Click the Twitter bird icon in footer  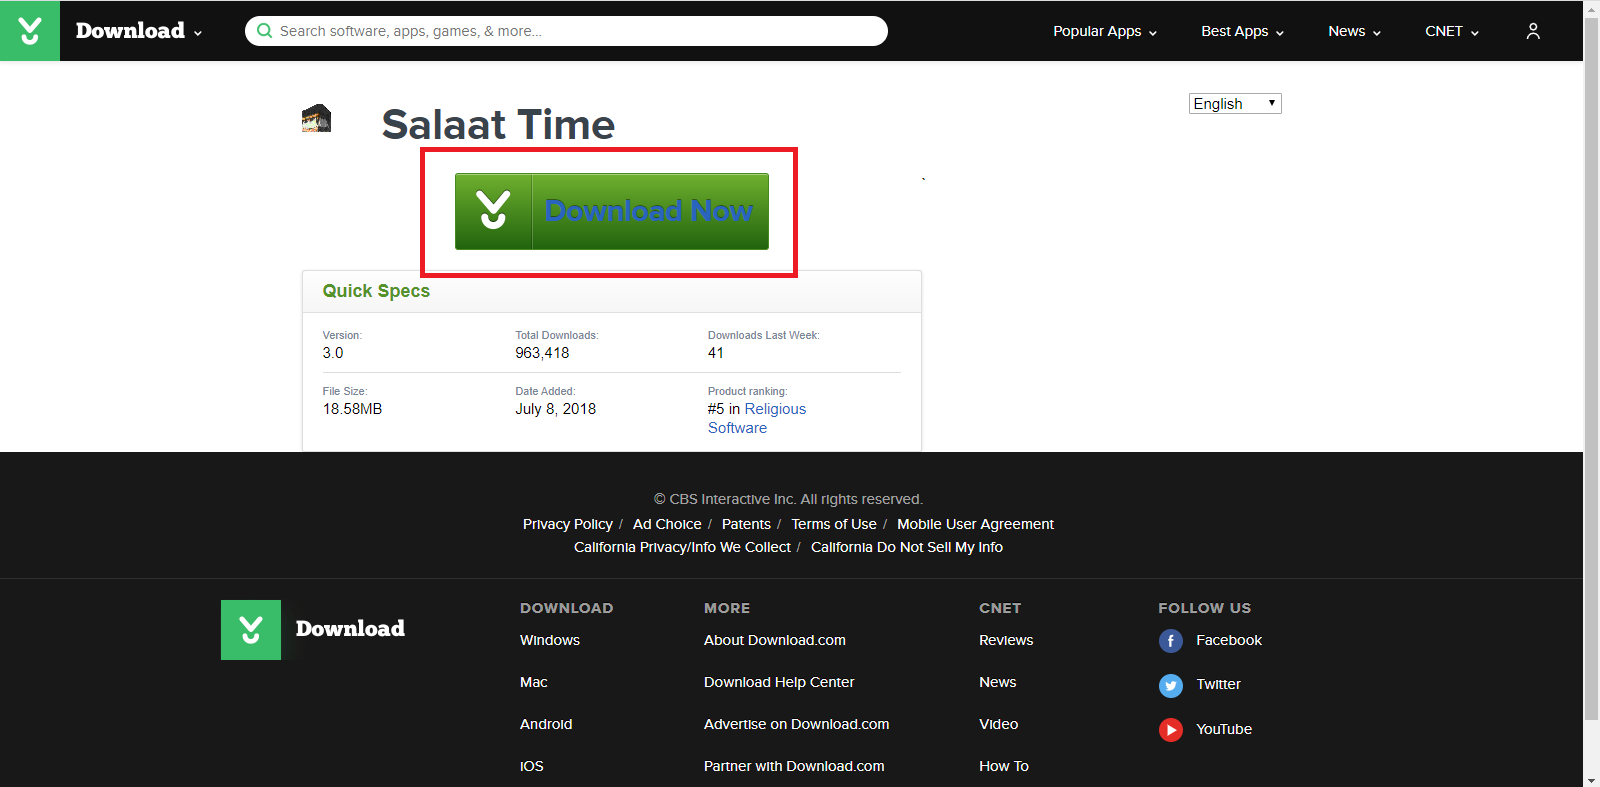pos(1171,685)
